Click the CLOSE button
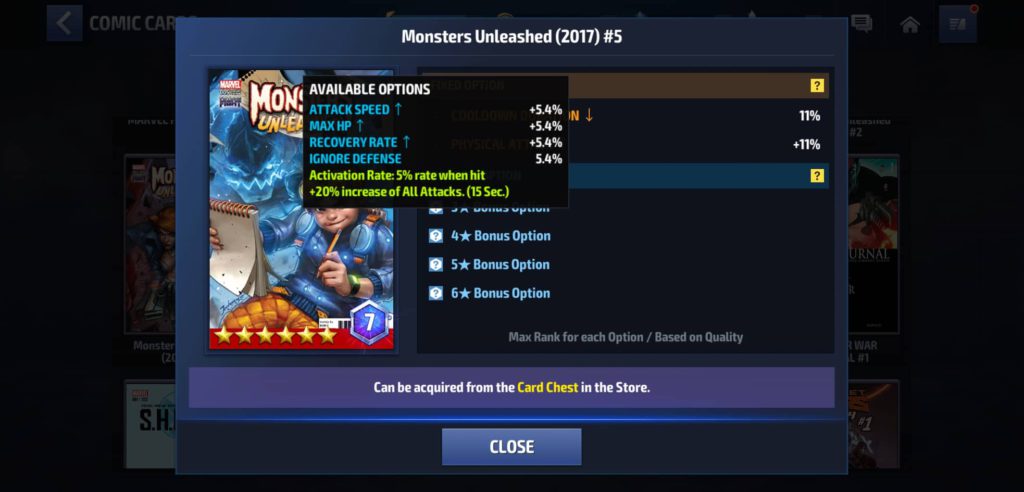This screenshot has height=492, width=1024. coord(511,447)
